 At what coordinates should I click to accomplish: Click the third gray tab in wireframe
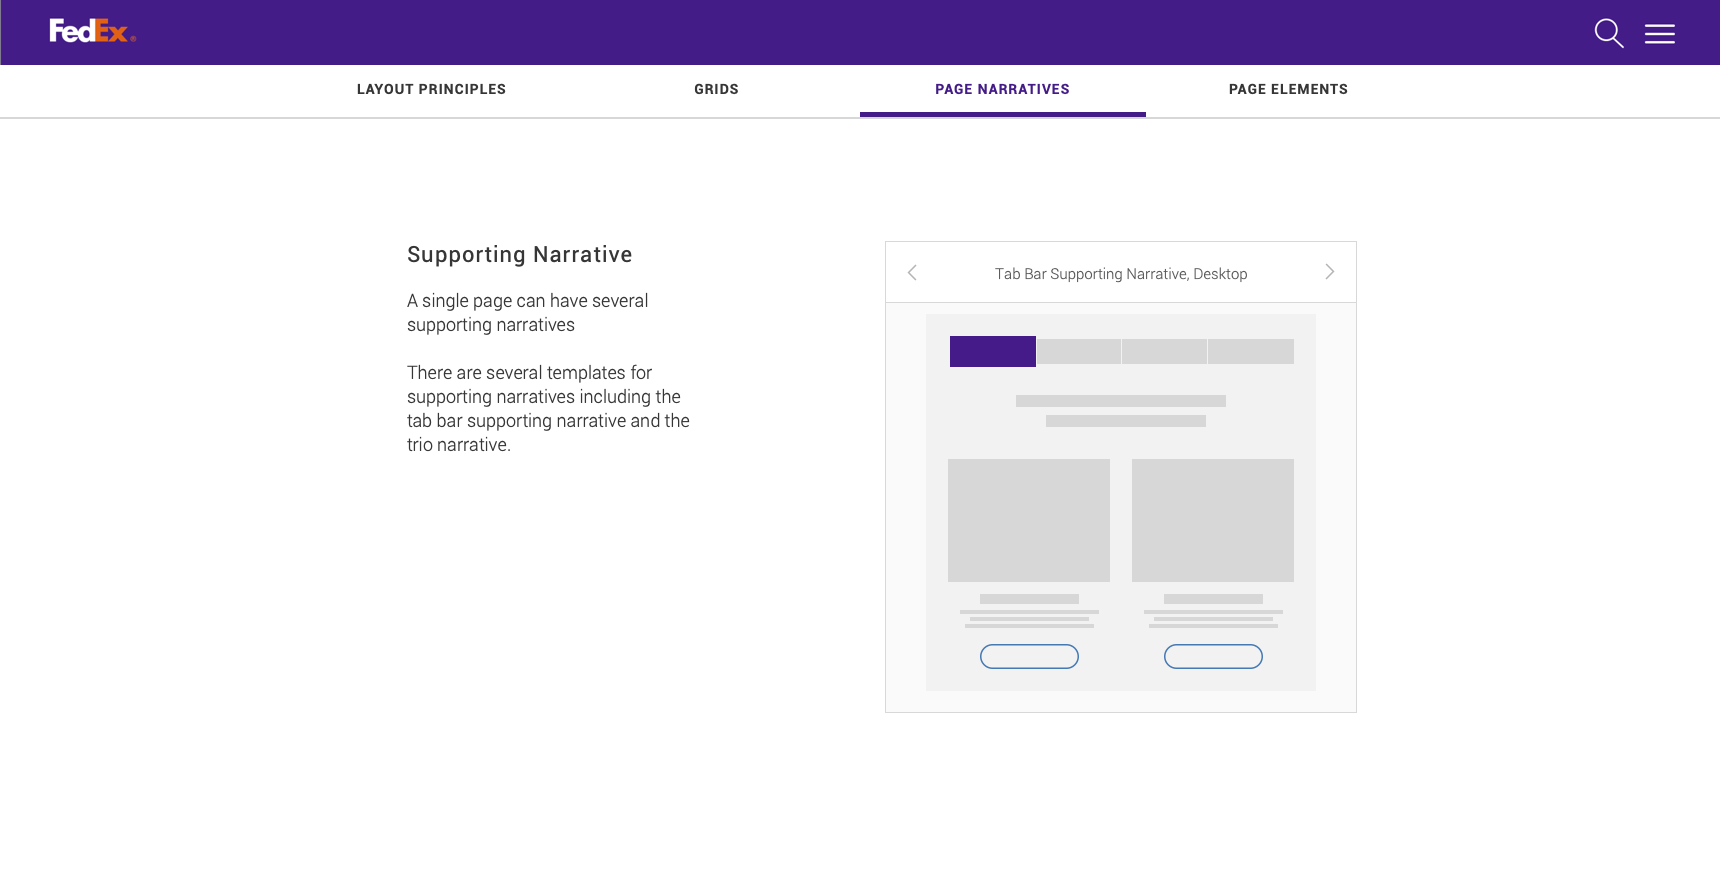pyautogui.click(x=1164, y=352)
